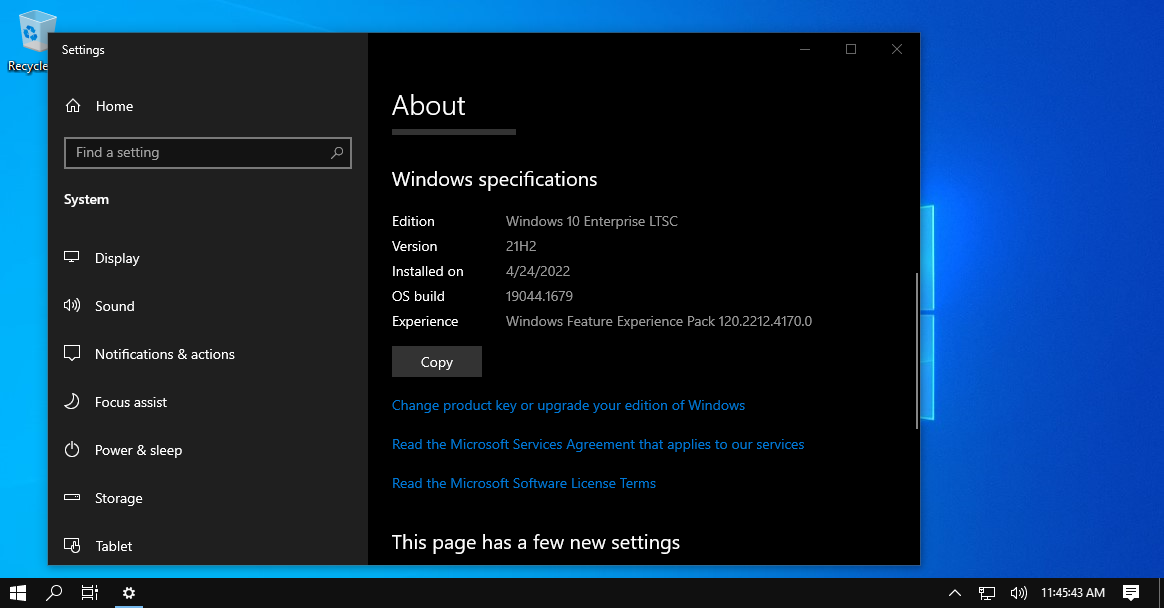The image size is (1164, 608).
Task: Select Notifications & actions
Action: [208, 354]
